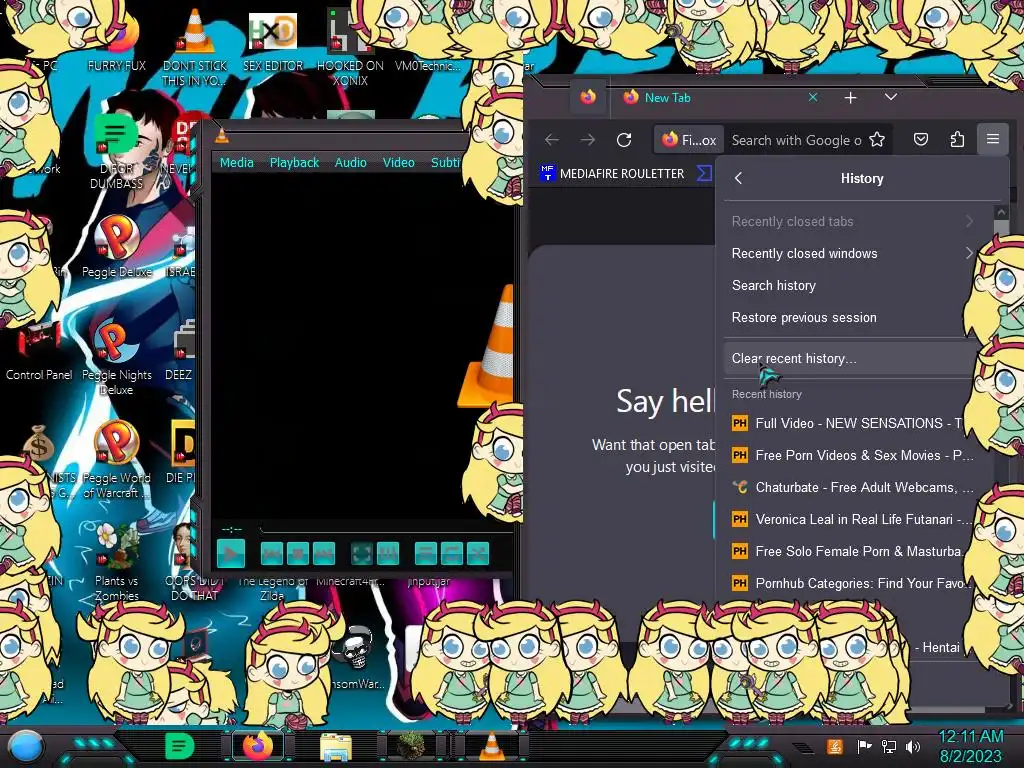Open the Control Panel desktop icon
The height and width of the screenshot is (768, 1024).
[39, 351]
